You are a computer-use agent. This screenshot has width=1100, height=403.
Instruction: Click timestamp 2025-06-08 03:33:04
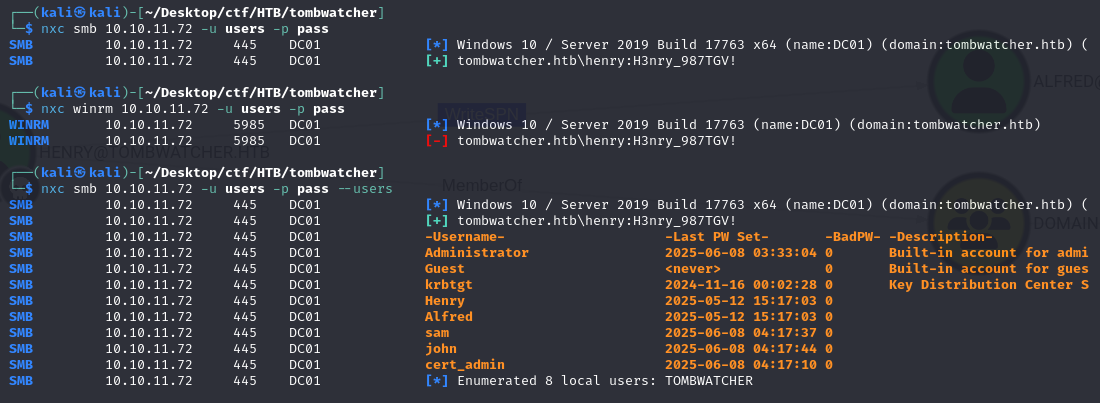click(x=741, y=253)
